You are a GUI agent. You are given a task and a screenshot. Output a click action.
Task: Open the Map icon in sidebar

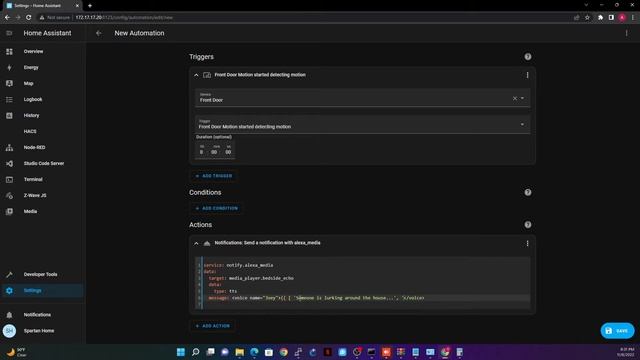(9, 83)
